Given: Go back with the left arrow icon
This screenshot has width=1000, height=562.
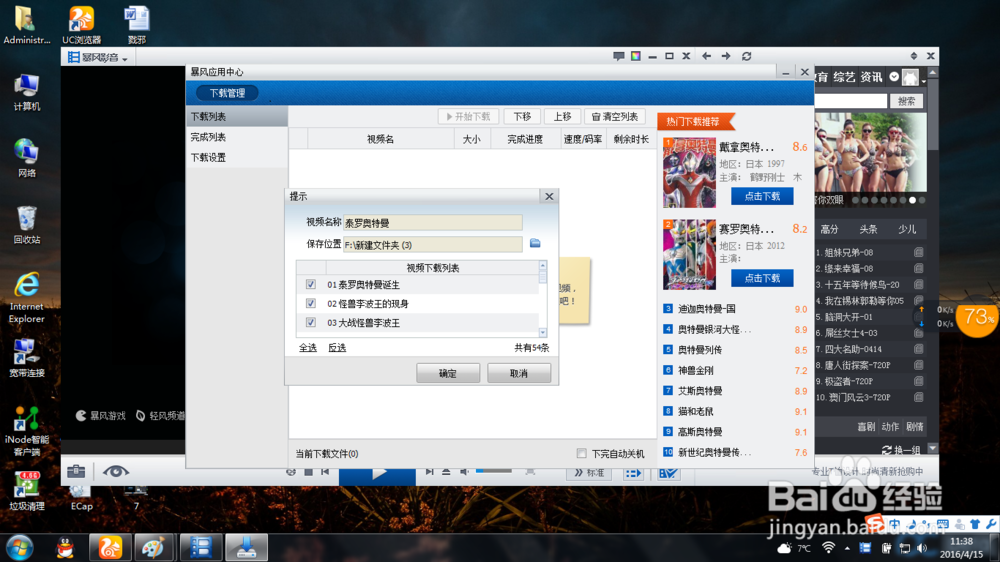Looking at the screenshot, I should tap(707, 56).
